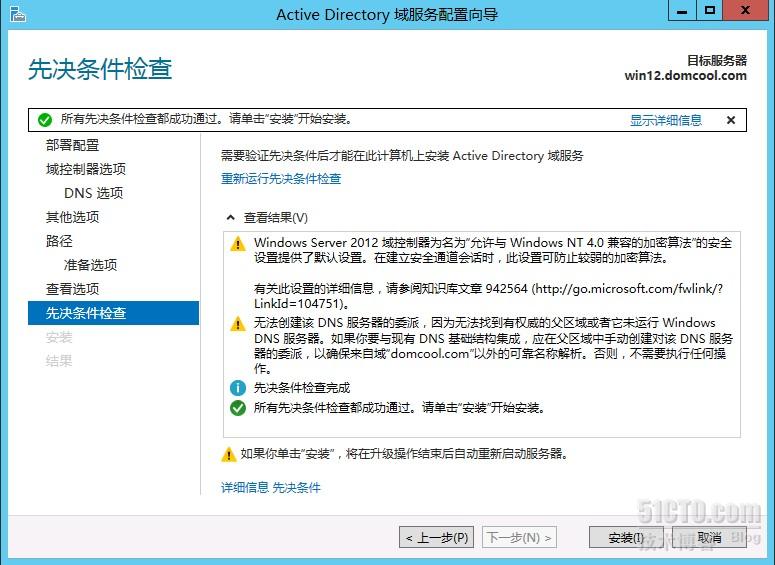Select highlighted 先决条件检查 step
Image resolution: width=775 pixels, height=565 pixels.
[113, 313]
